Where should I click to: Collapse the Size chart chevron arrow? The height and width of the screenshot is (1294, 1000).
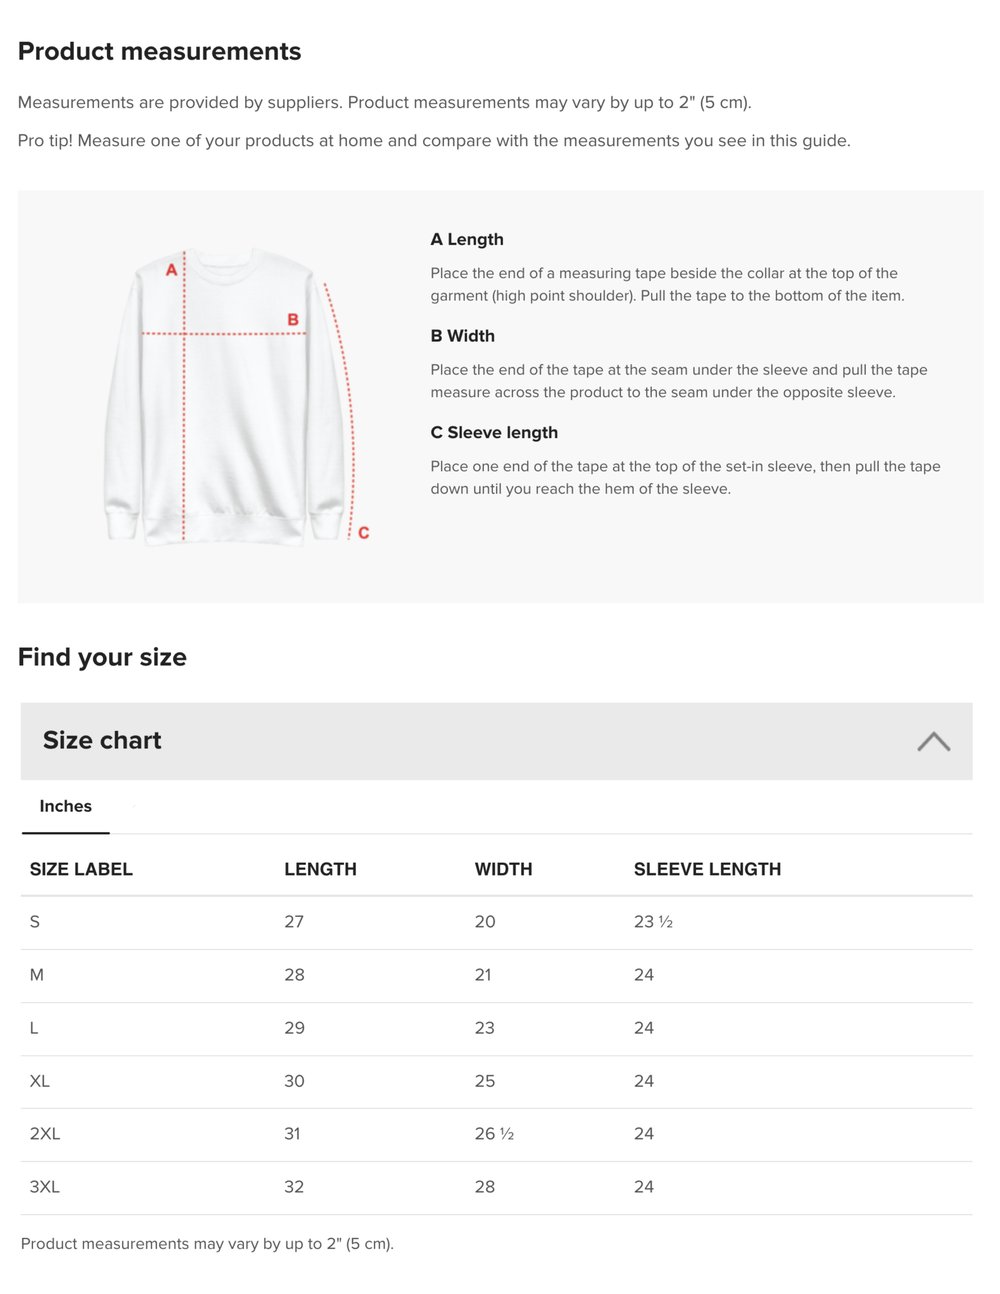pyautogui.click(x=933, y=741)
